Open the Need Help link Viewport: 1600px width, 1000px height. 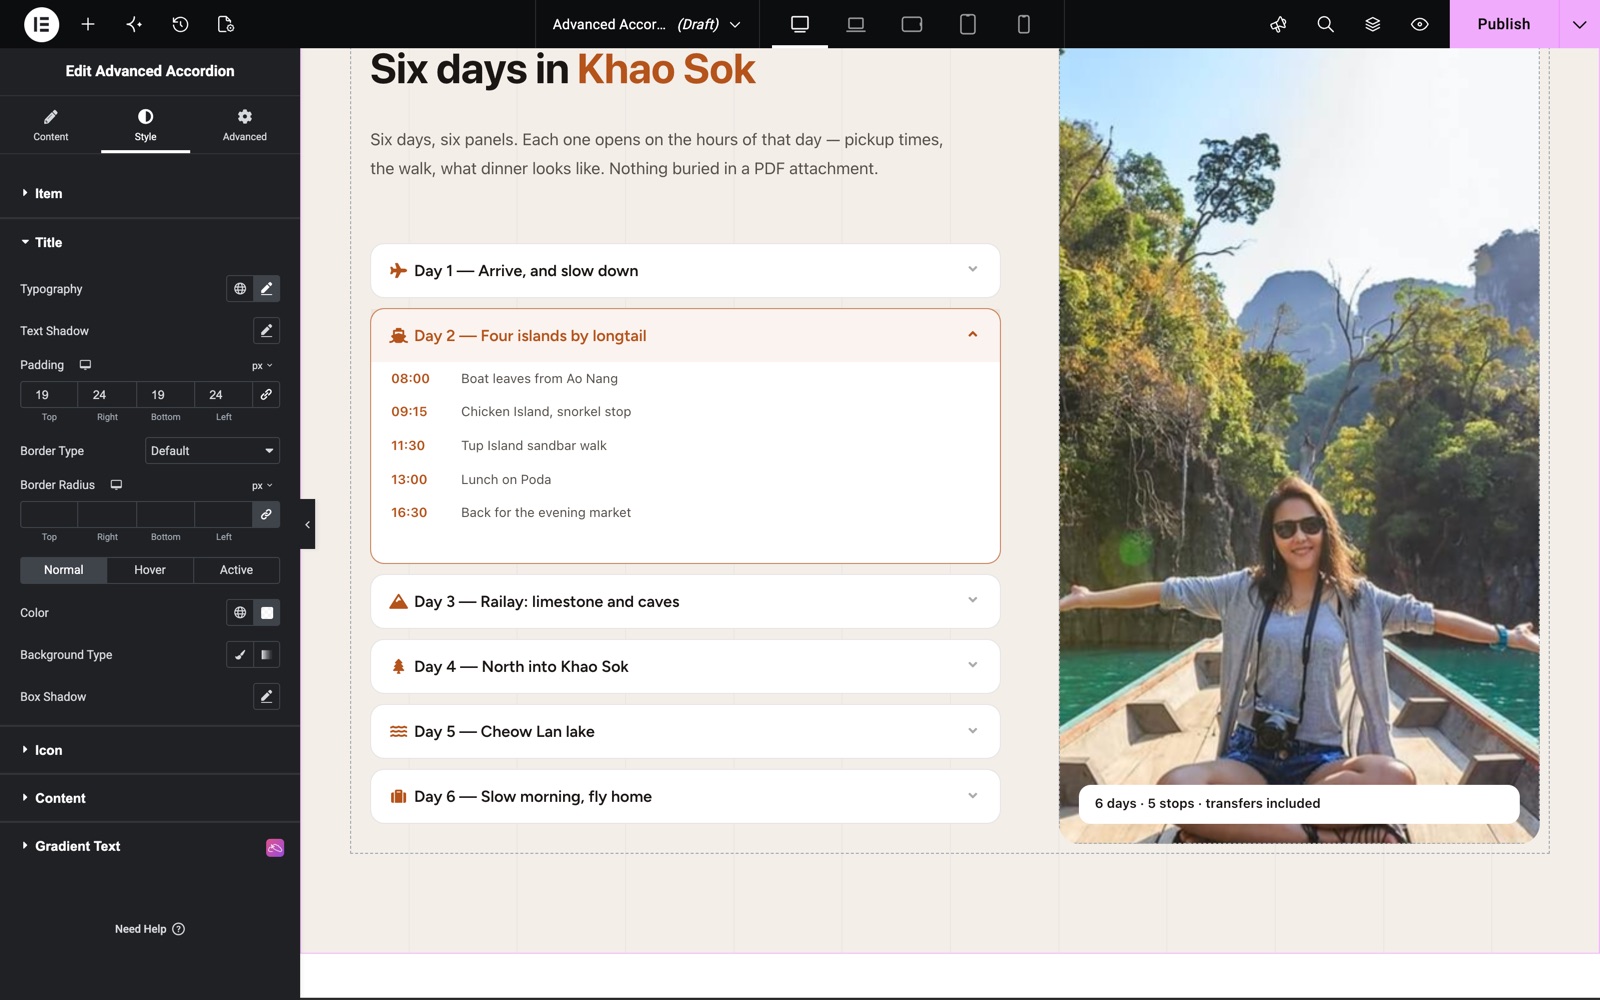[x=150, y=929]
